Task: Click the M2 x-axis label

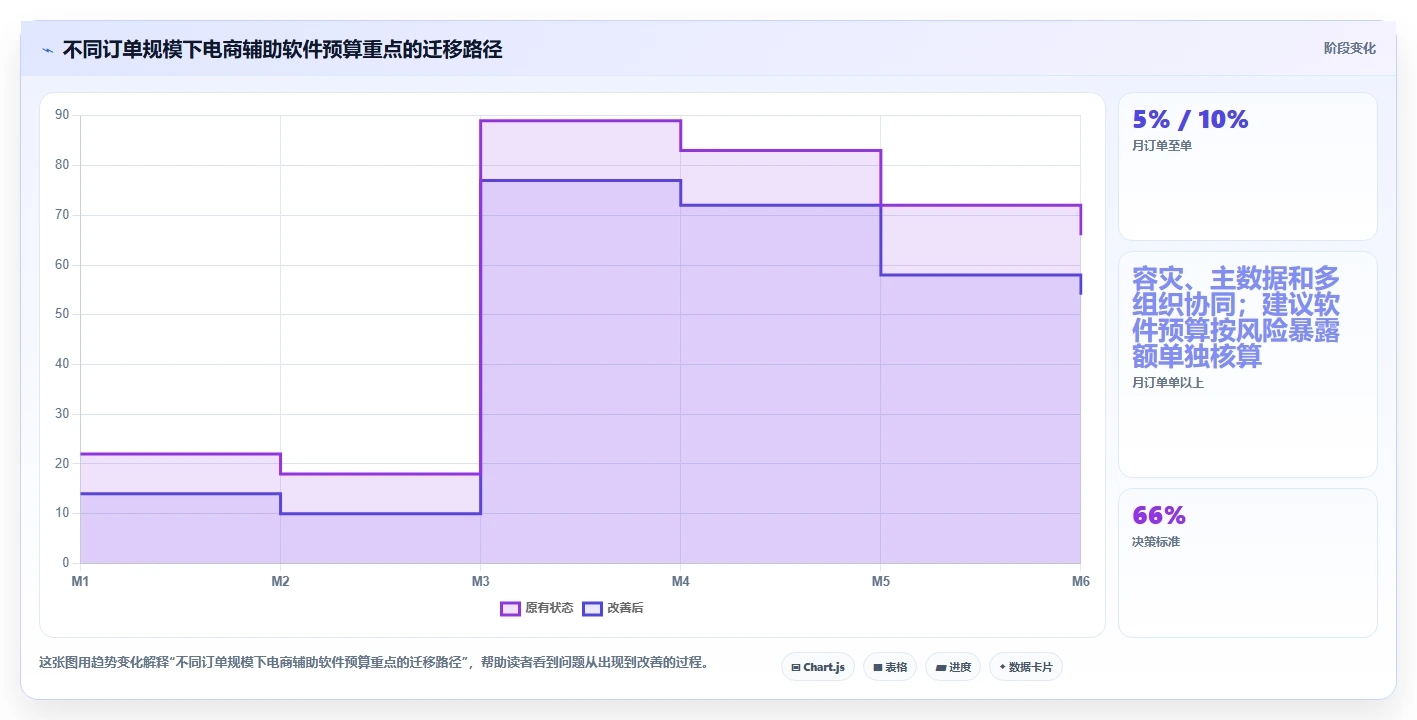Action: [x=280, y=581]
